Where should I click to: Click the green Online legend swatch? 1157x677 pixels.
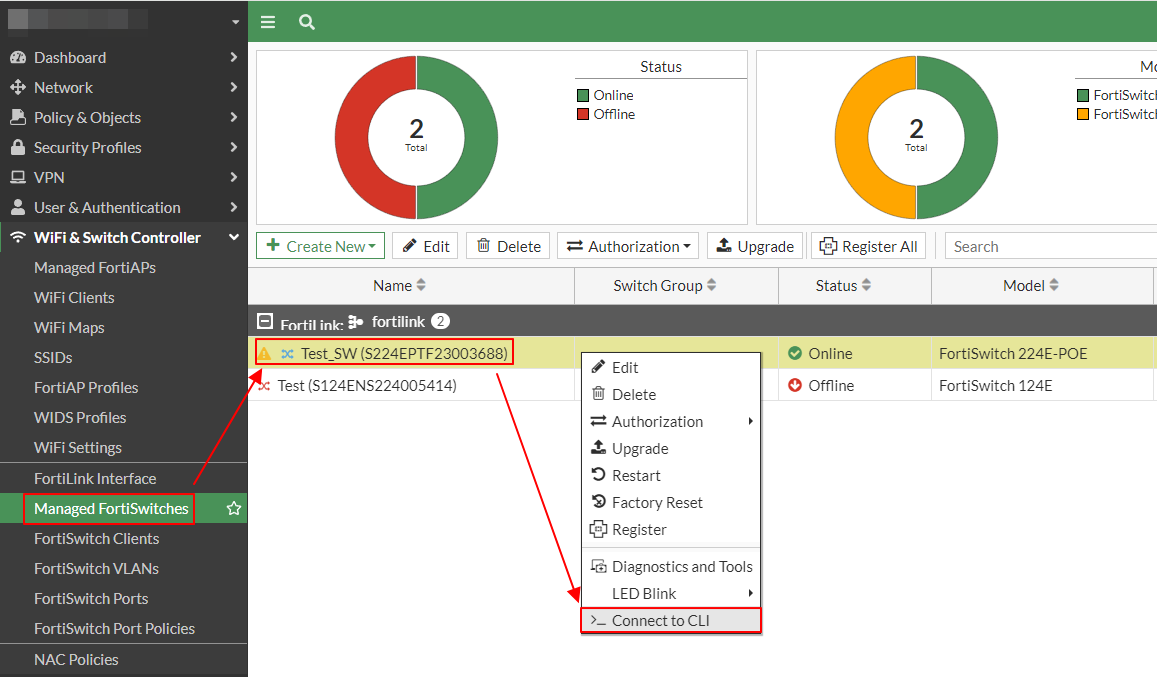pyautogui.click(x=583, y=95)
